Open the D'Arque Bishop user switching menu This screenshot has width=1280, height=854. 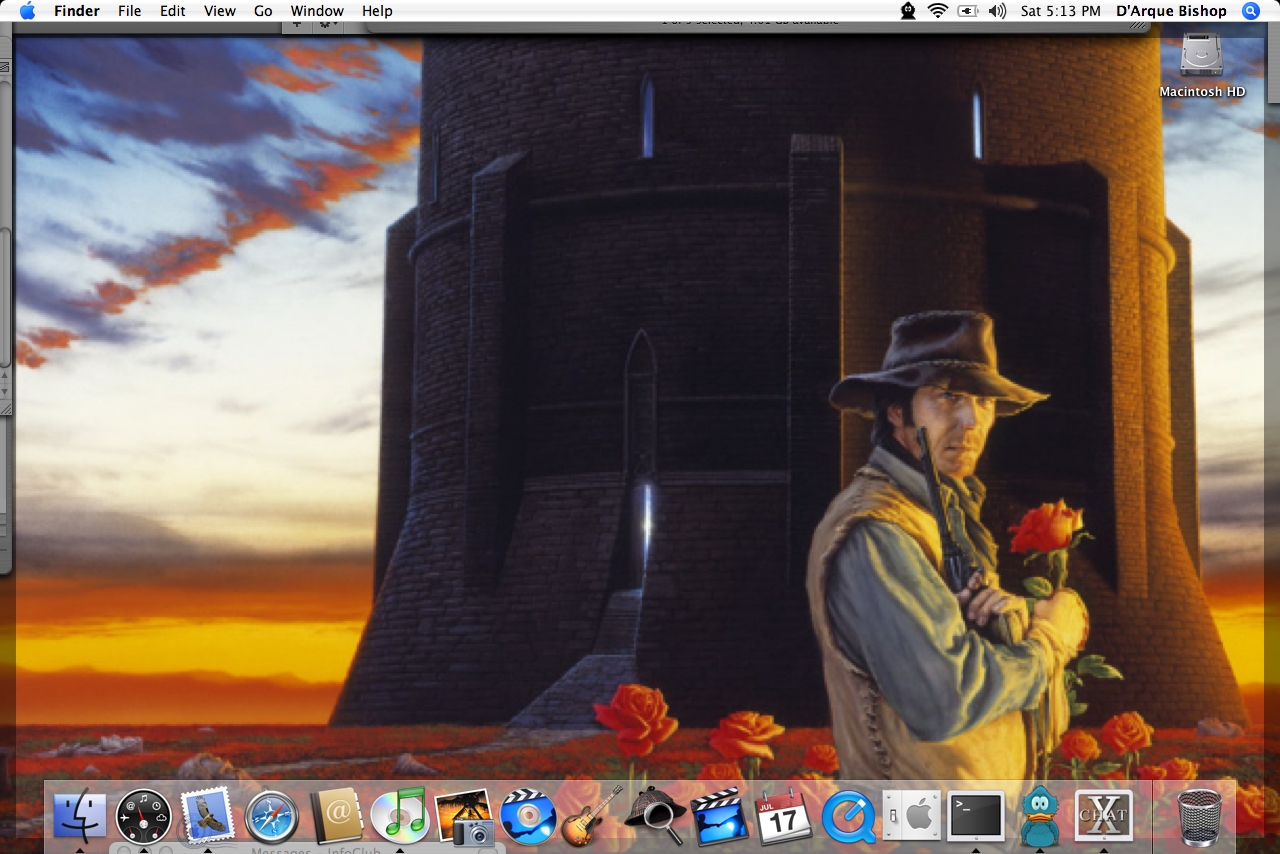pos(1171,11)
